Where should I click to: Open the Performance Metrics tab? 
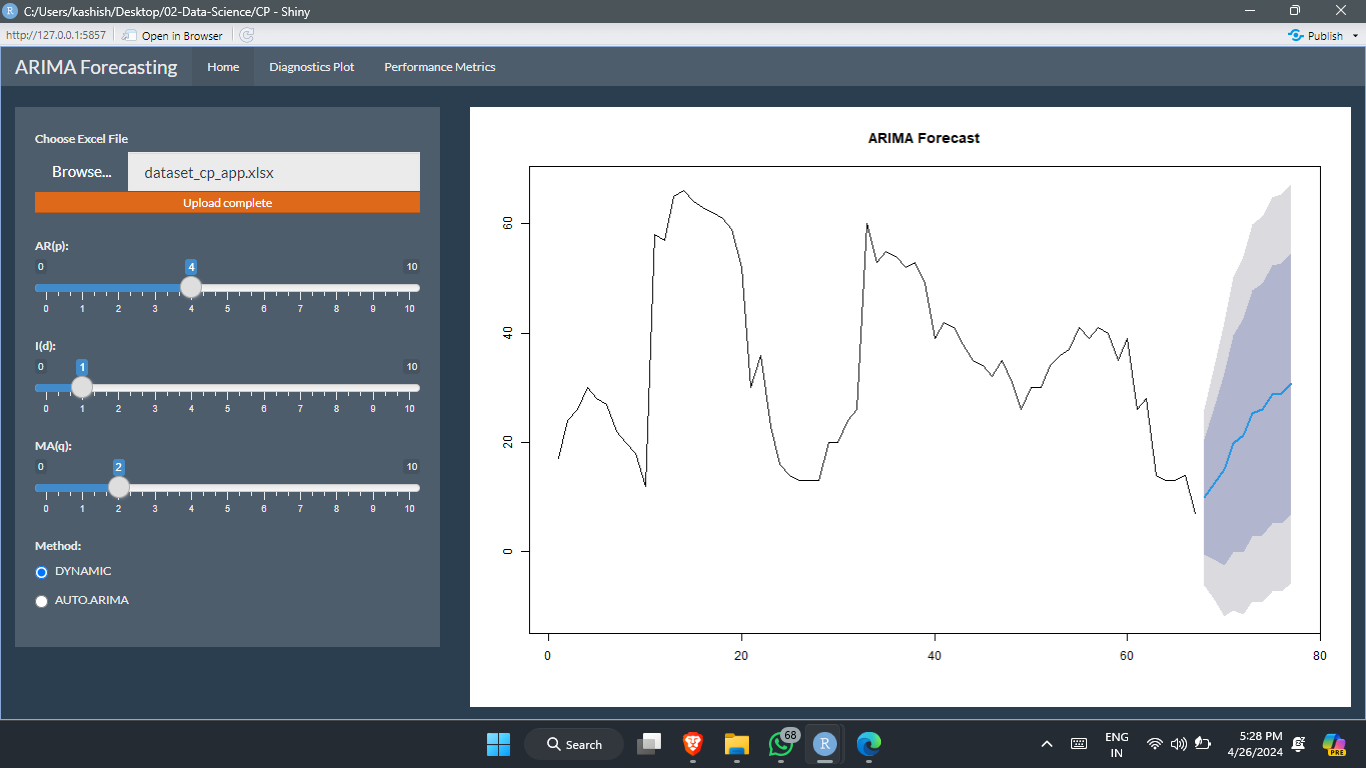click(440, 67)
